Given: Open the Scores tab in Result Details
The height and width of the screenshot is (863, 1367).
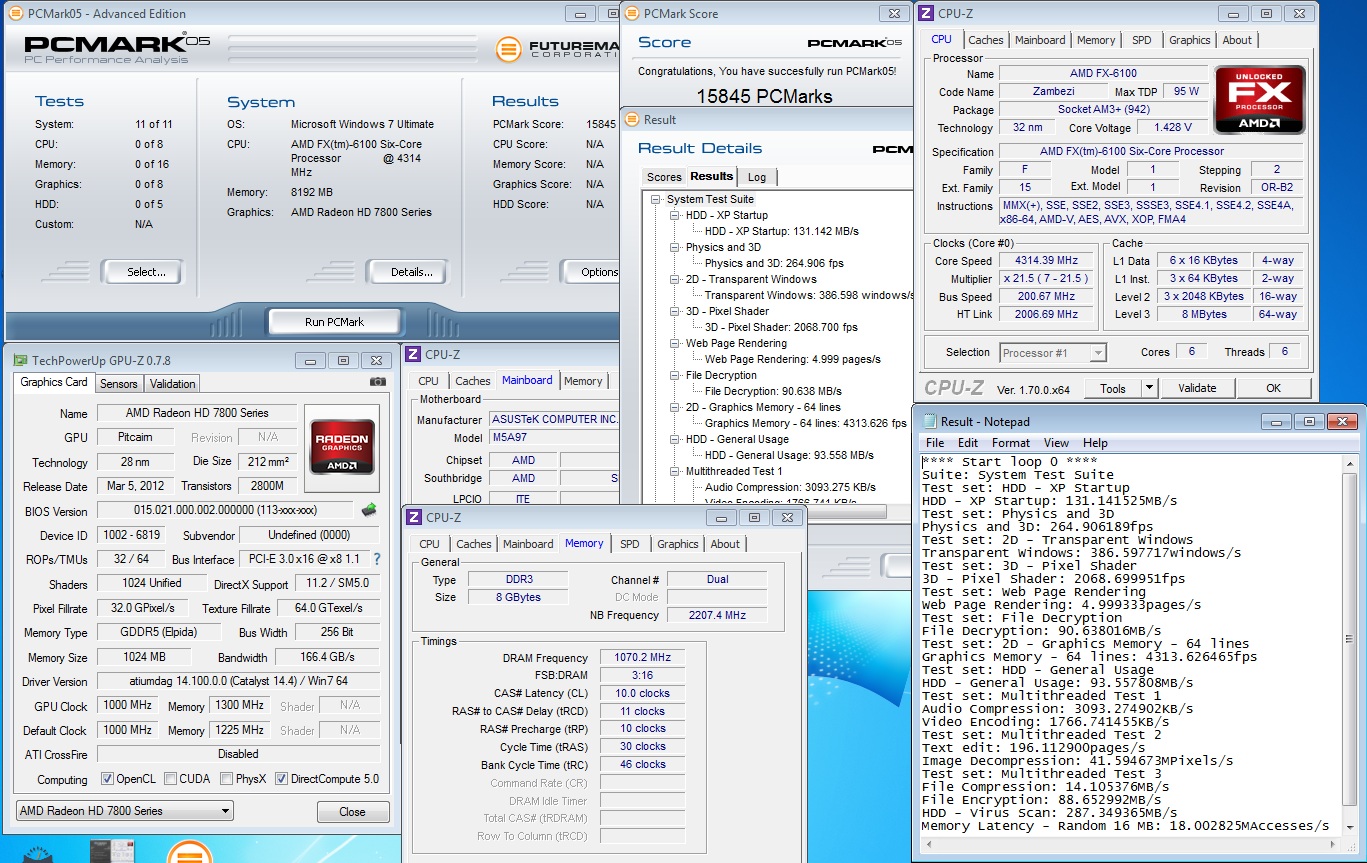Looking at the screenshot, I should (x=664, y=177).
